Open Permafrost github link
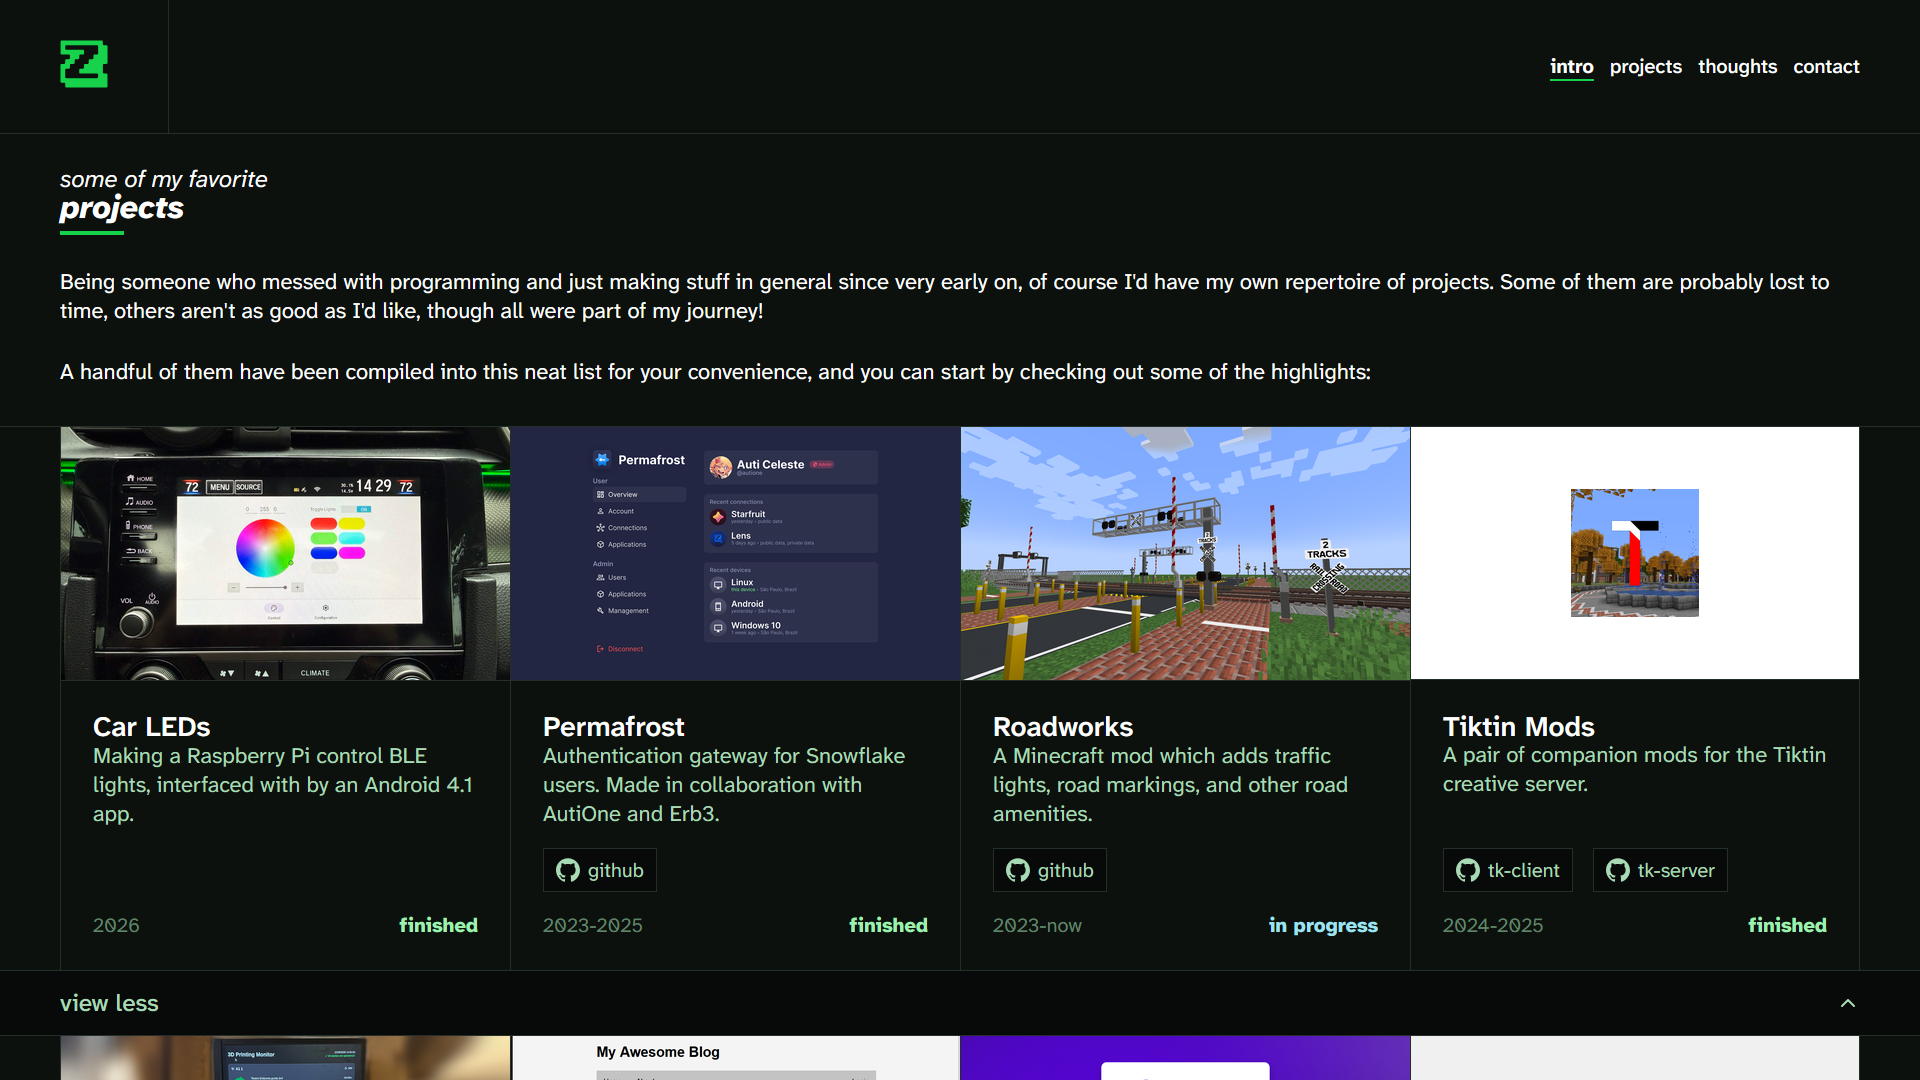The width and height of the screenshot is (1920, 1080). point(600,870)
